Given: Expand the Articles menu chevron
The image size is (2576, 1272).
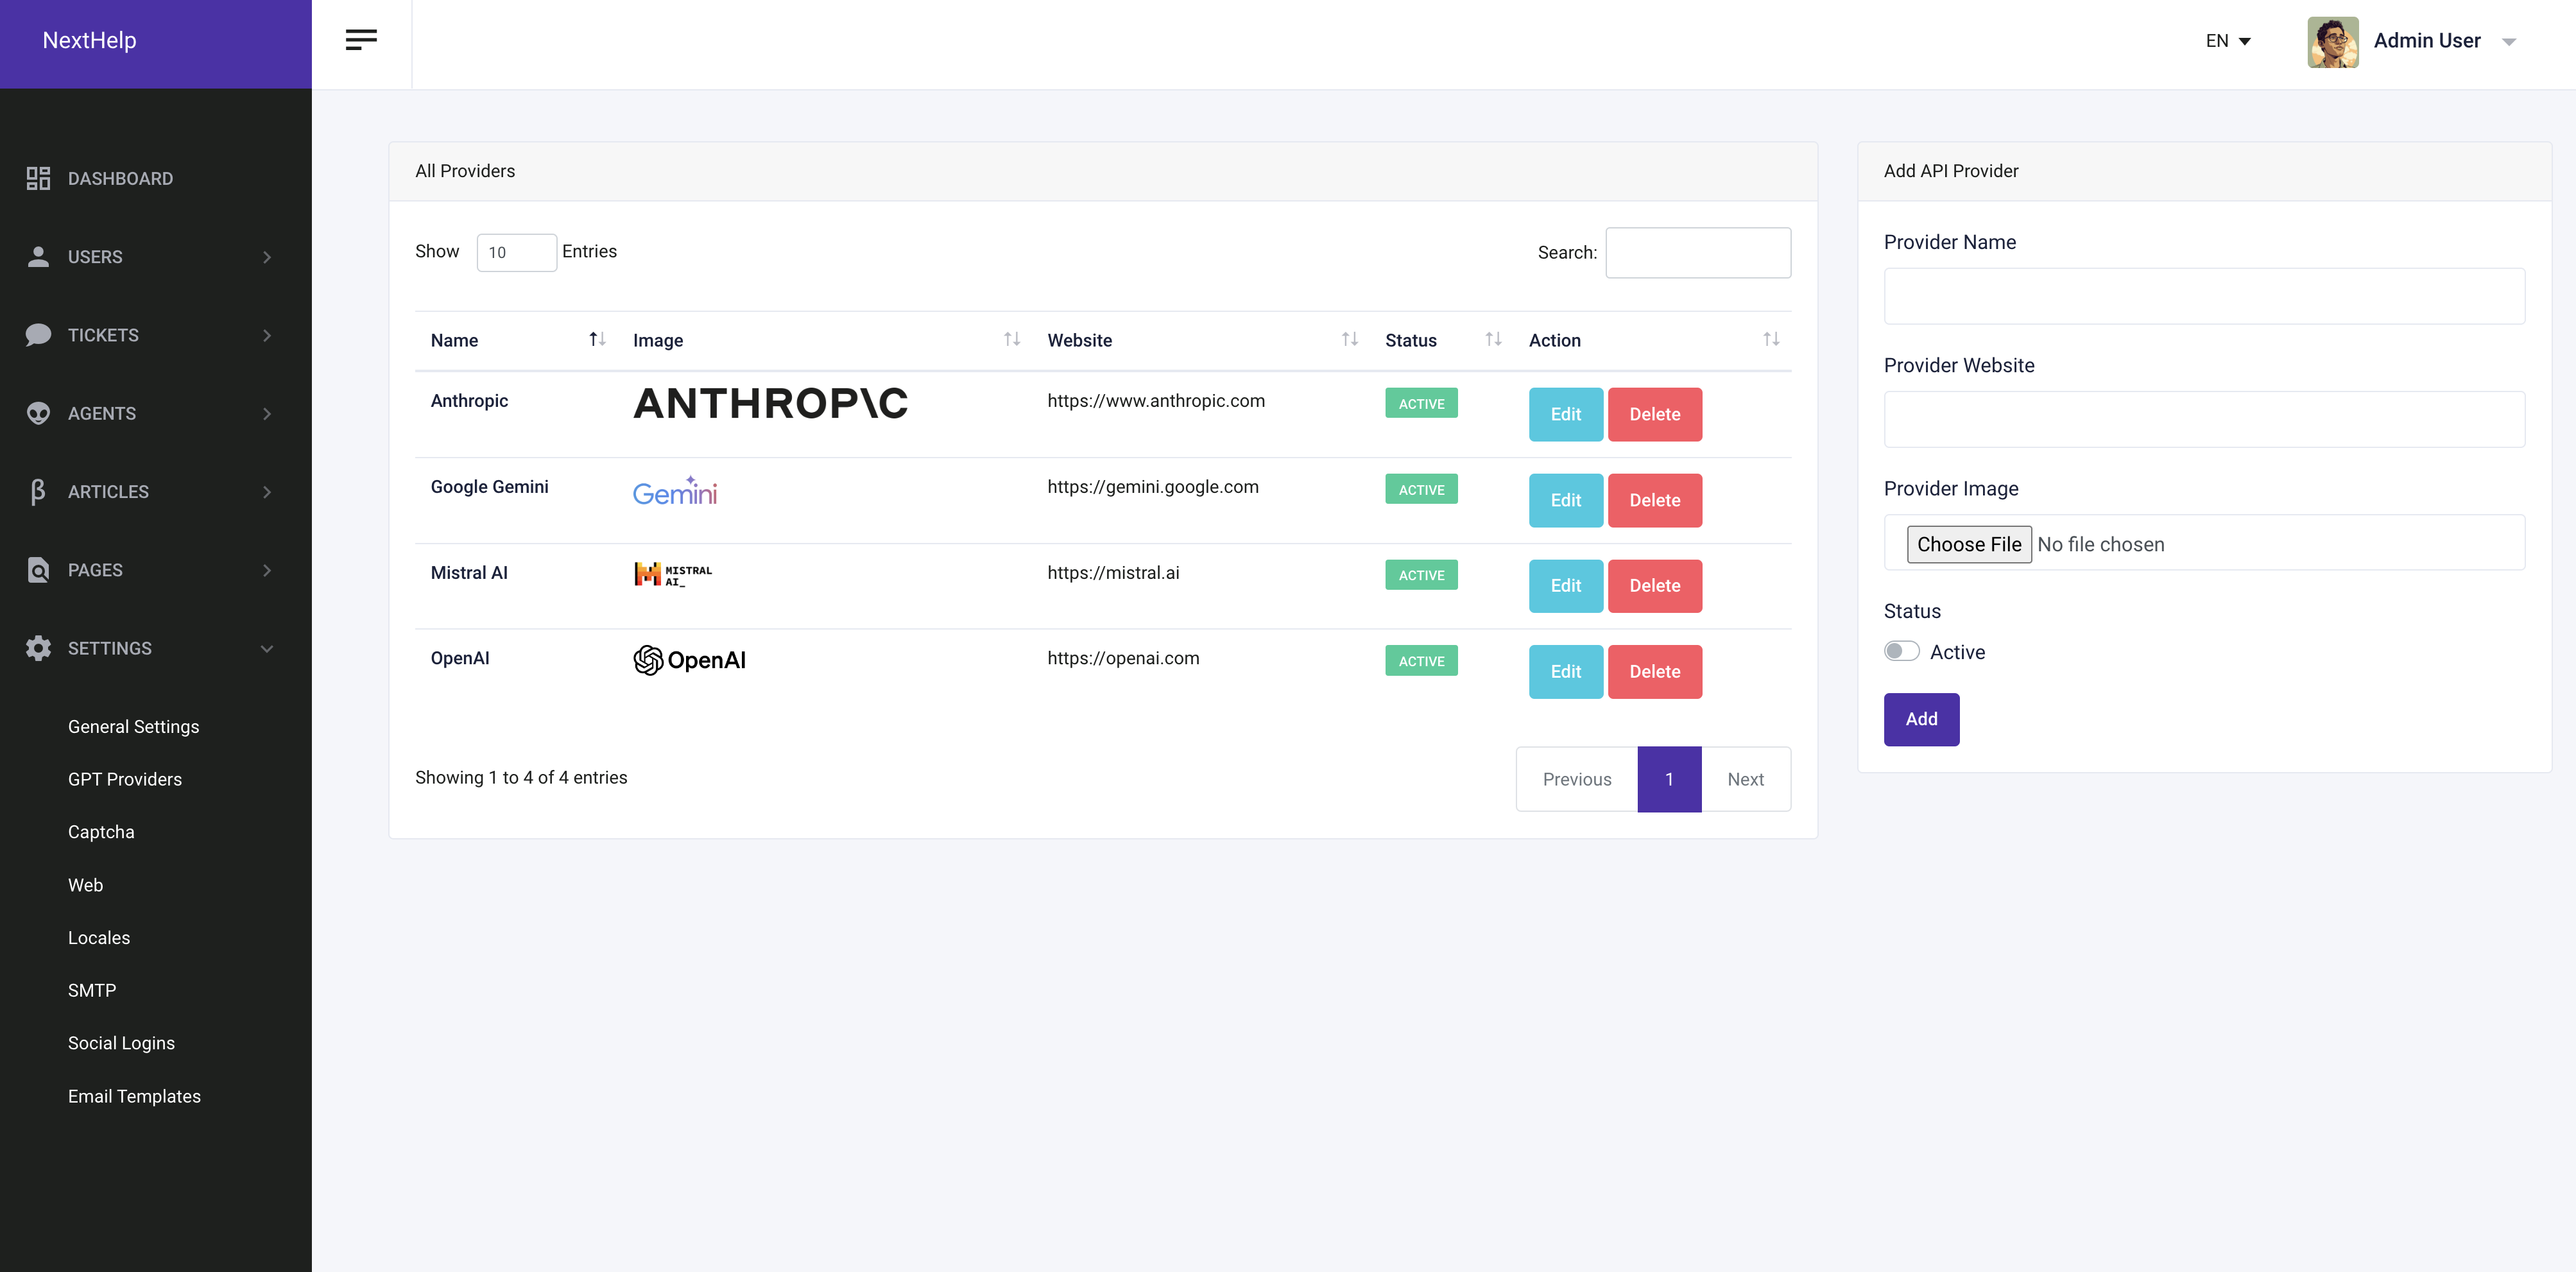Looking at the screenshot, I should click(267, 491).
